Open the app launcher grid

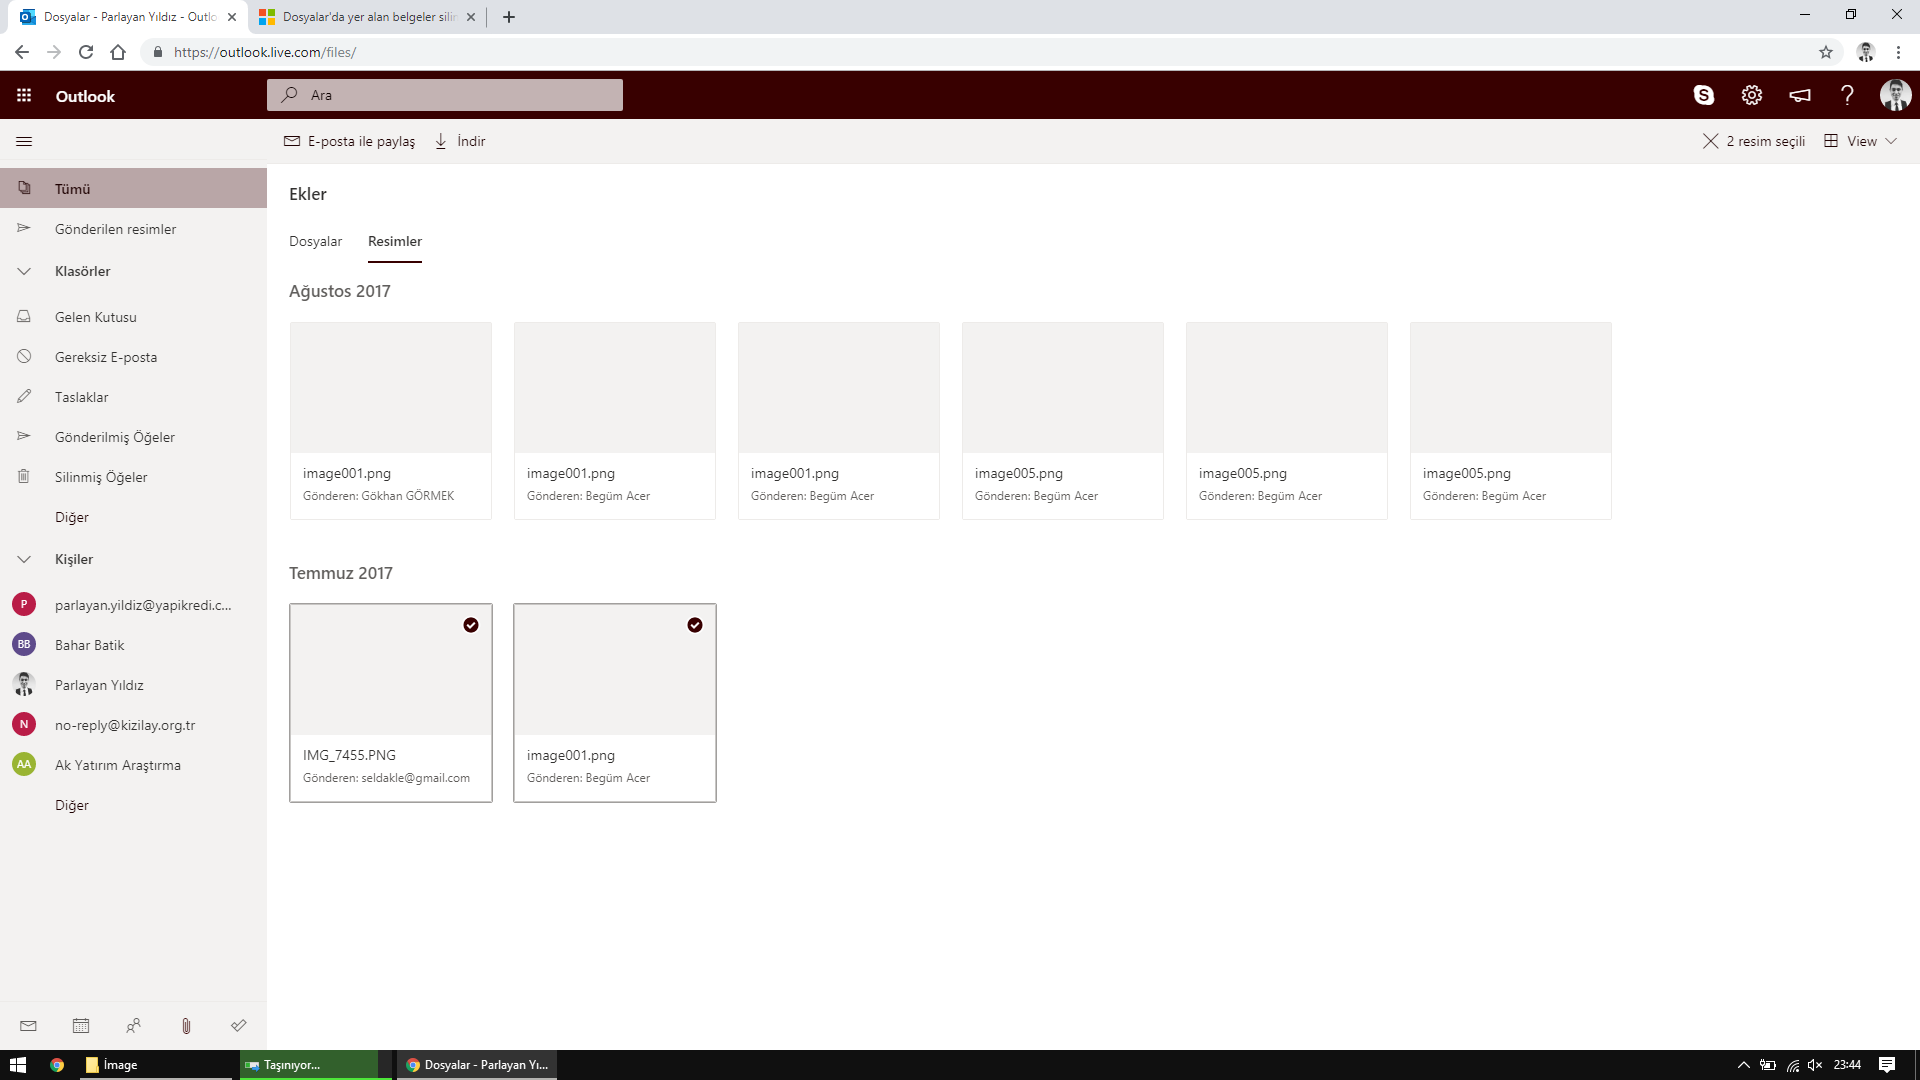click(x=24, y=95)
